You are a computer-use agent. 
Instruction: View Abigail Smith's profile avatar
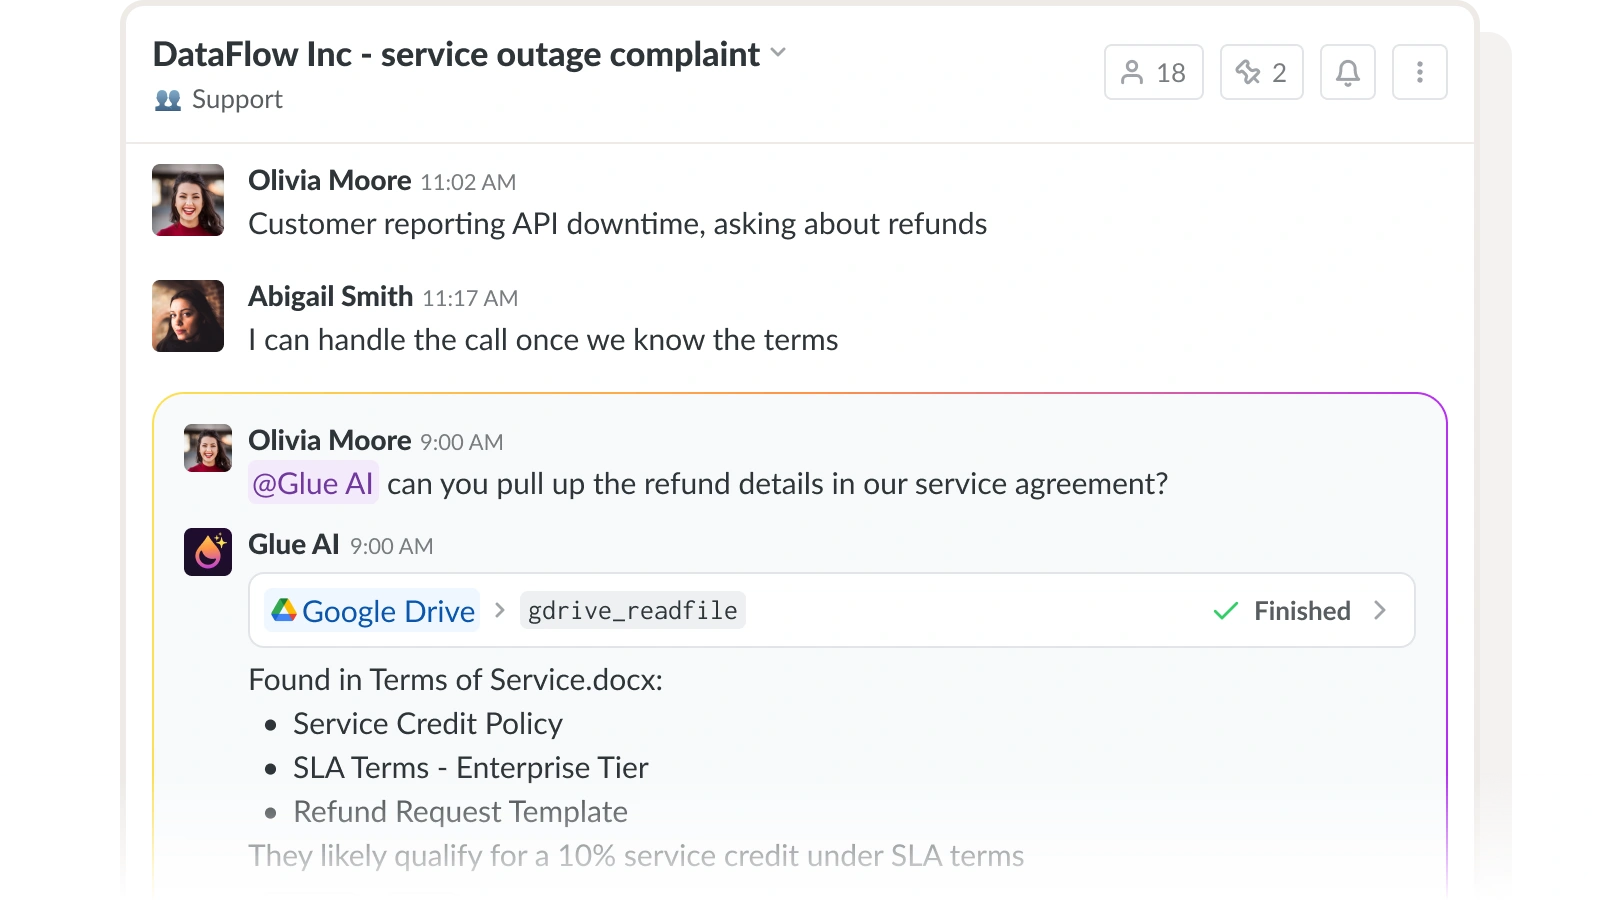tap(188, 316)
